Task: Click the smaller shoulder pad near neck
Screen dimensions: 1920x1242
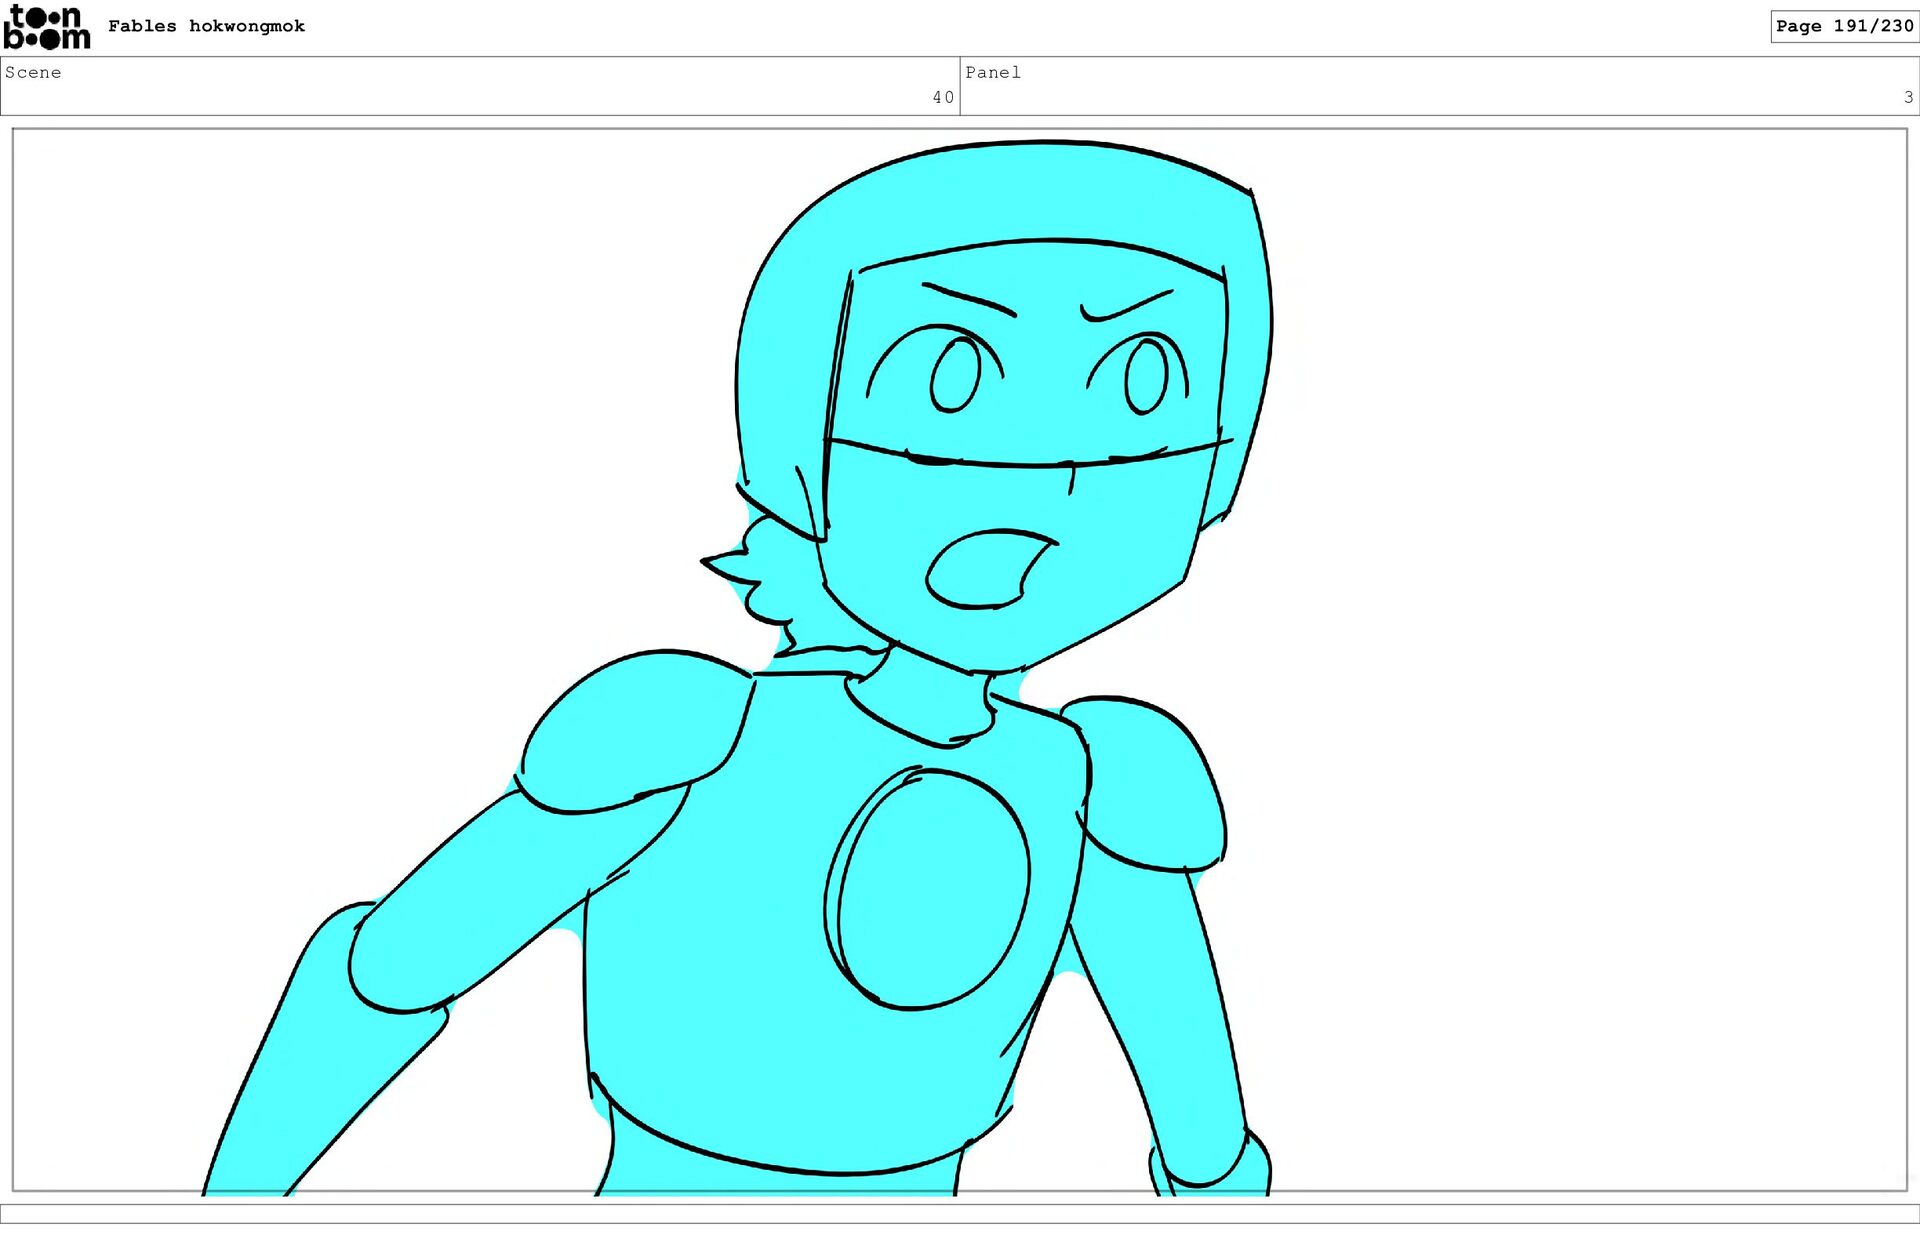Action: click(1155, 785)
